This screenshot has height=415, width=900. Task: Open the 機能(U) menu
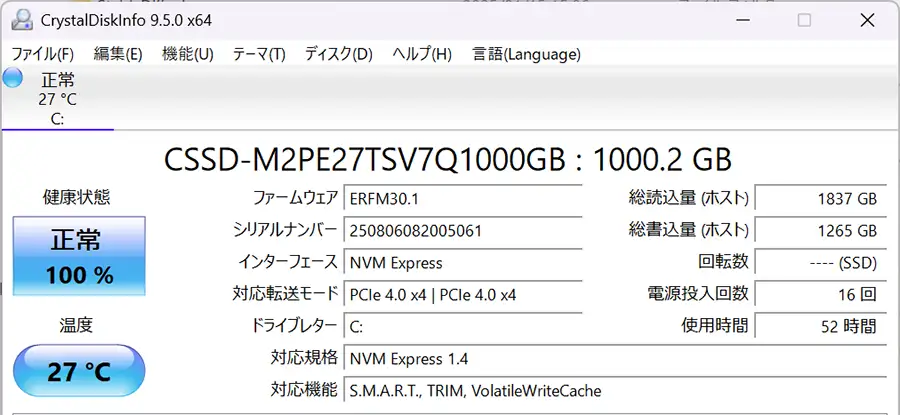pyautogui.click(x=188, y=55)
